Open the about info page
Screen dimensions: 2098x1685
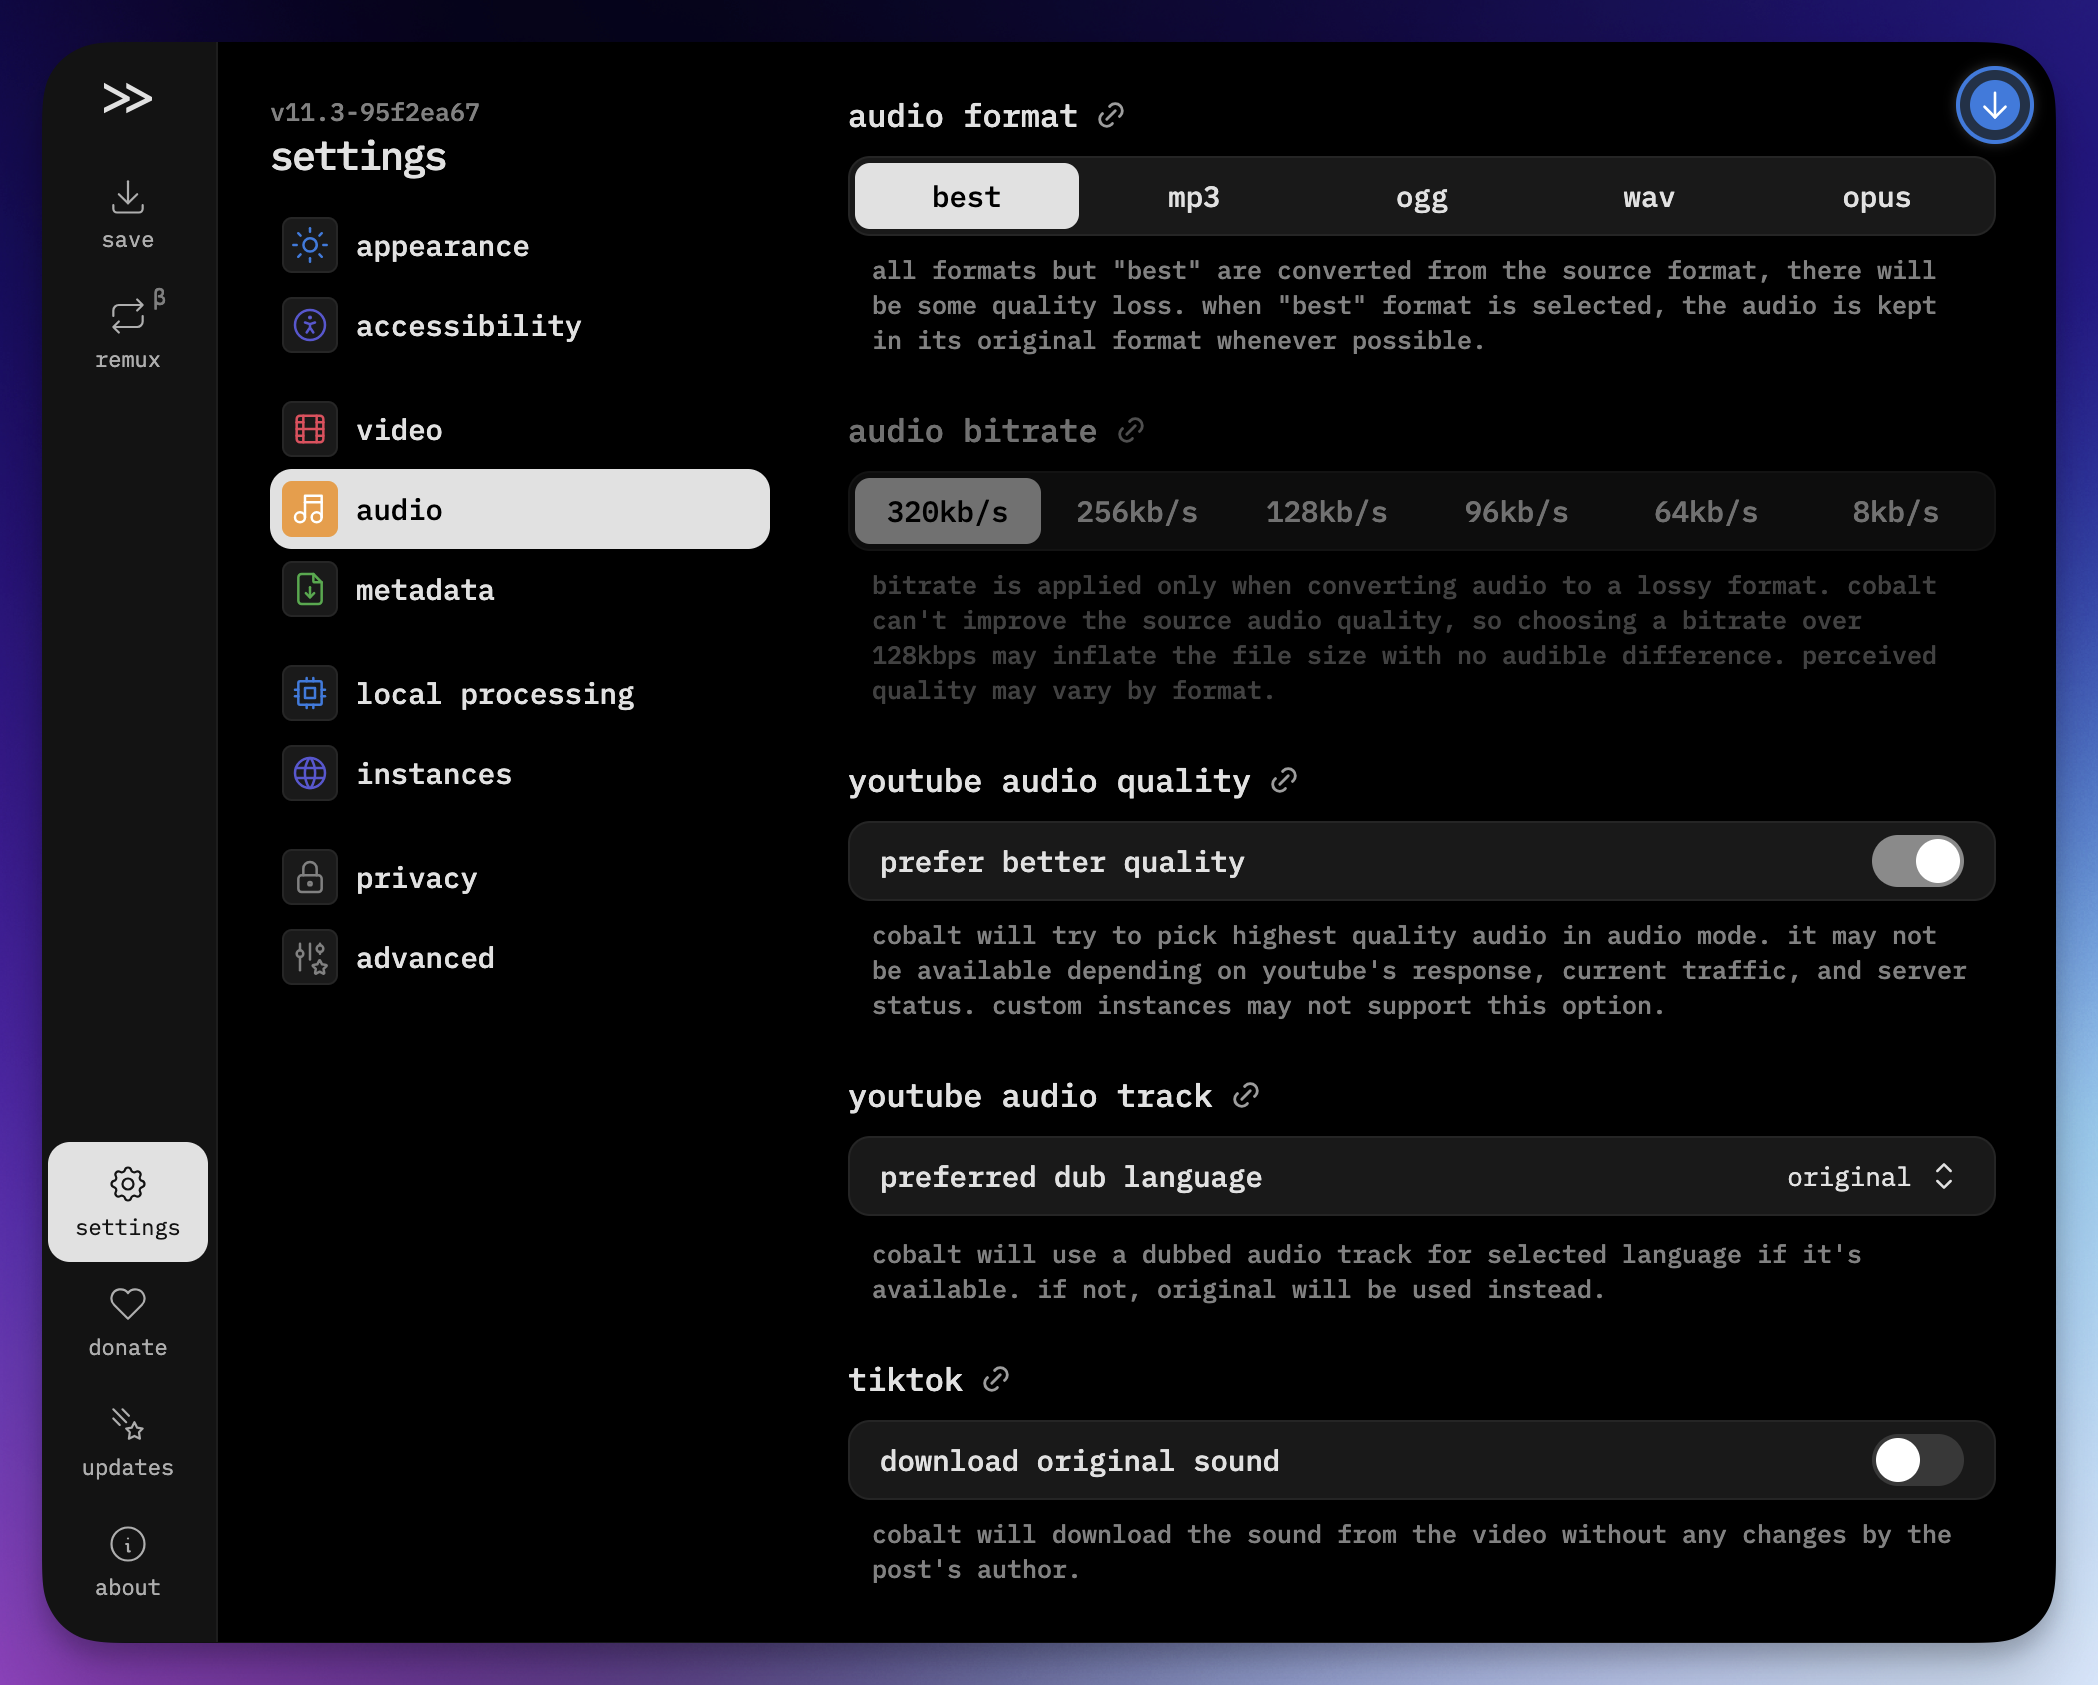pos(127,1561)
